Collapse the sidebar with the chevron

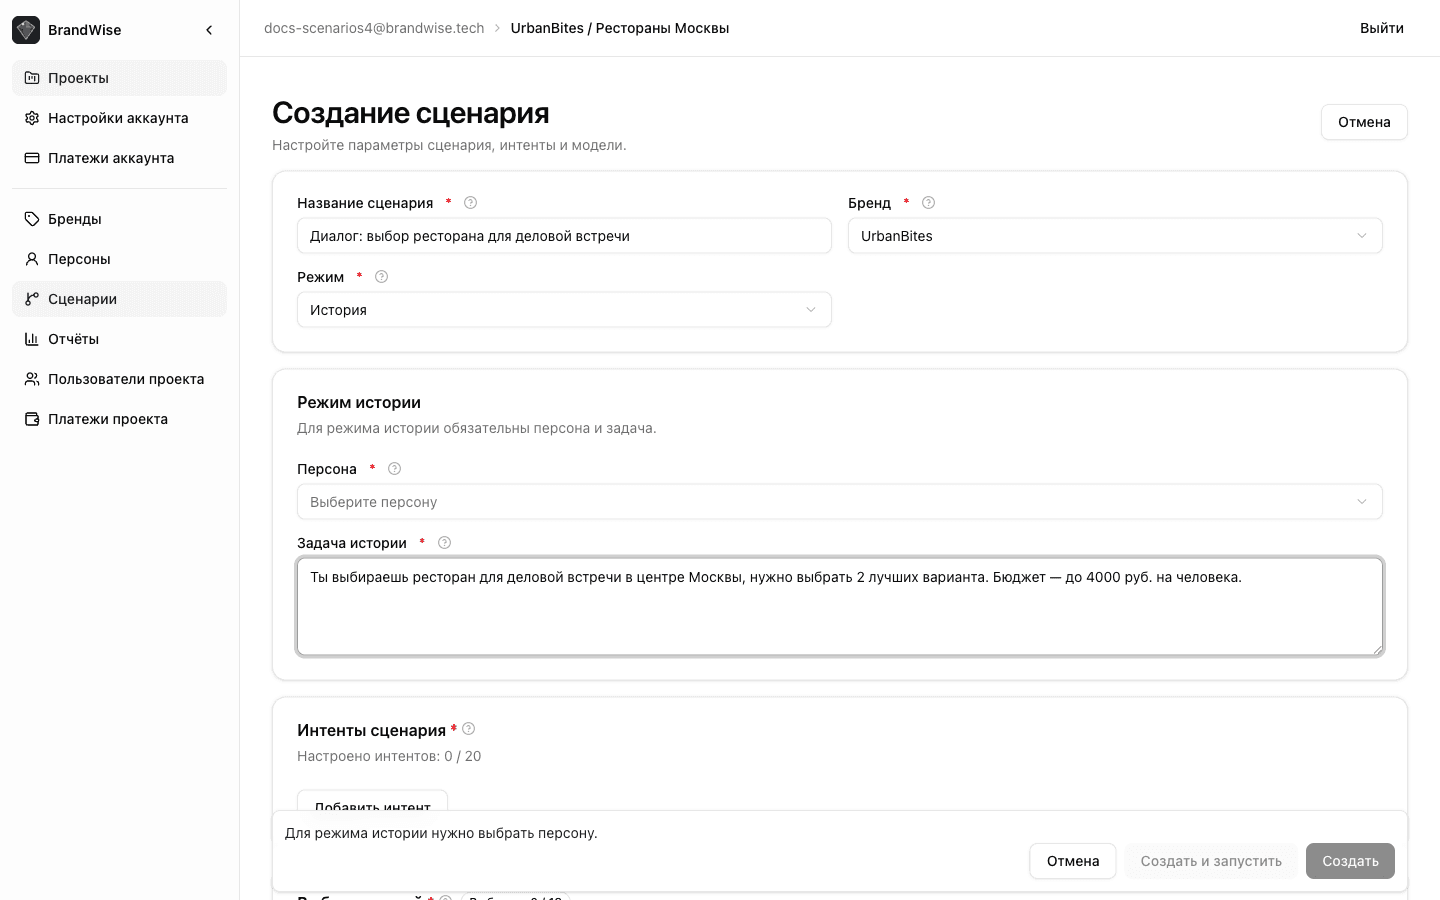point(209,29)
